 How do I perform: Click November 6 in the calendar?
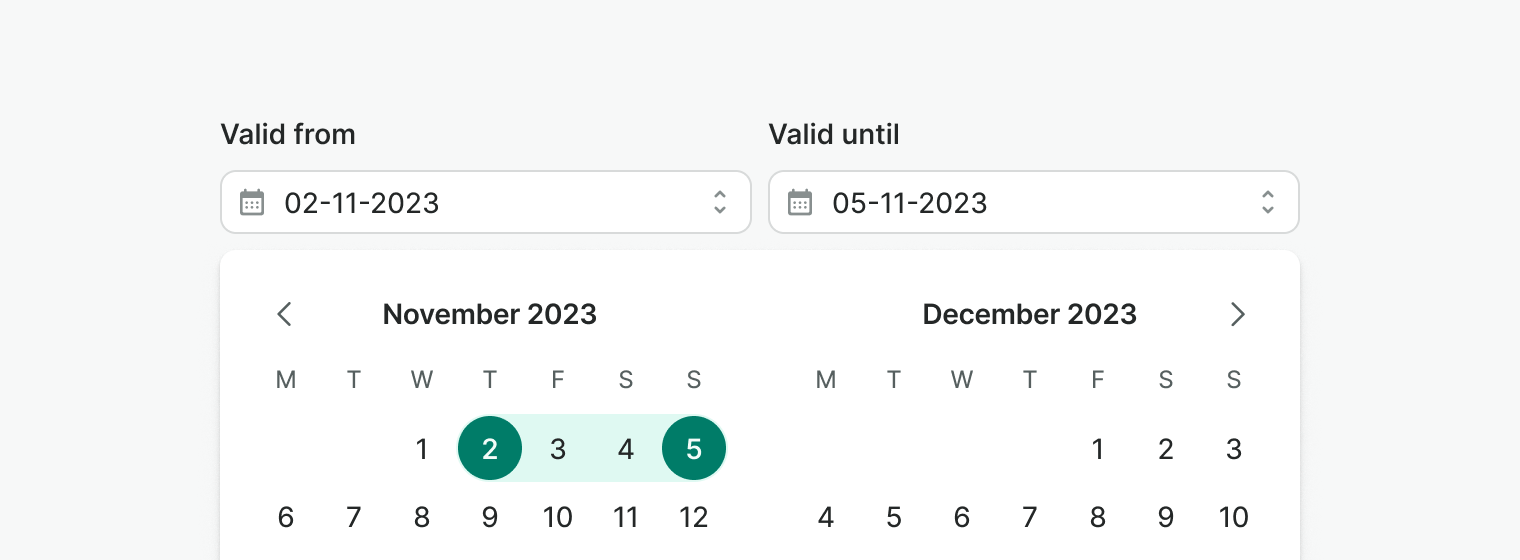(x=286, y=517)
